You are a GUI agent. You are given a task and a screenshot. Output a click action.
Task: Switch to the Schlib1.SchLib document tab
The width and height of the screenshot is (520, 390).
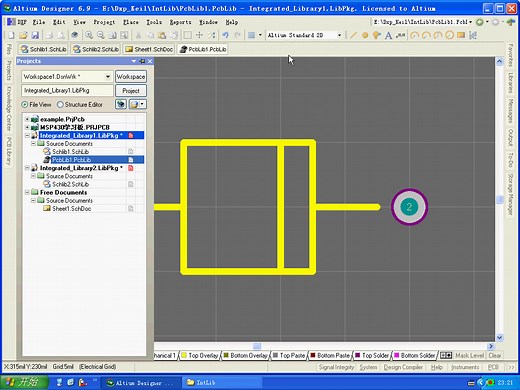[43, 49]
